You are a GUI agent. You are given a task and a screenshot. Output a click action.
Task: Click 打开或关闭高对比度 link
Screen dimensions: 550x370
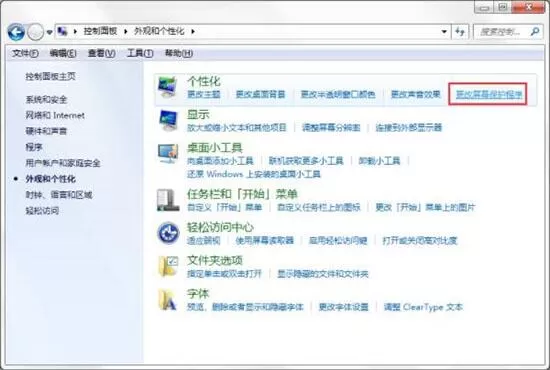click(420, 241)
